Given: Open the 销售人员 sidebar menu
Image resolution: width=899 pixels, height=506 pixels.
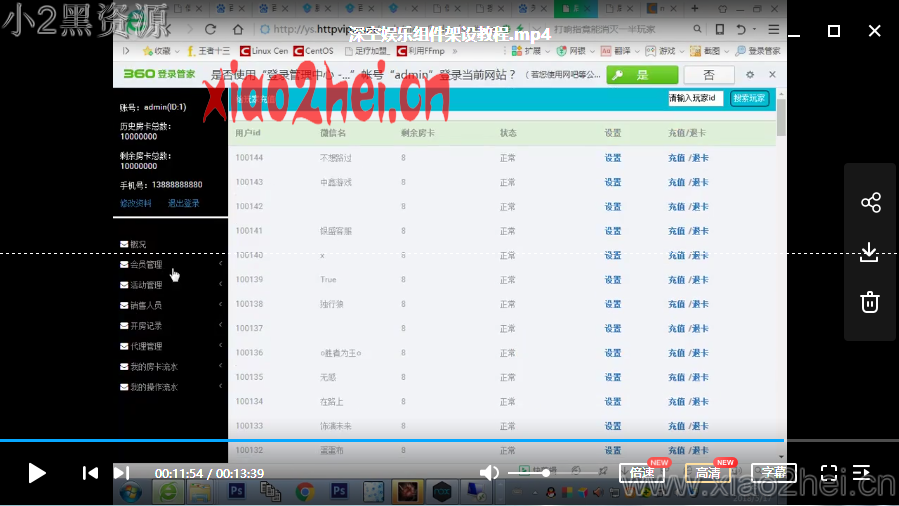Looking at the screenshot, I should pos(141,305).
